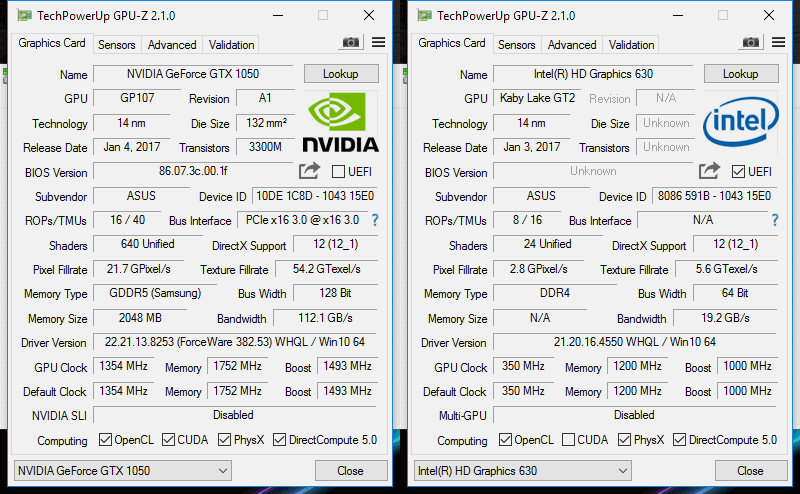Click Bandwidth value 112.1 GB/s
Screen dimensions: 800x494
coord(326,318)
